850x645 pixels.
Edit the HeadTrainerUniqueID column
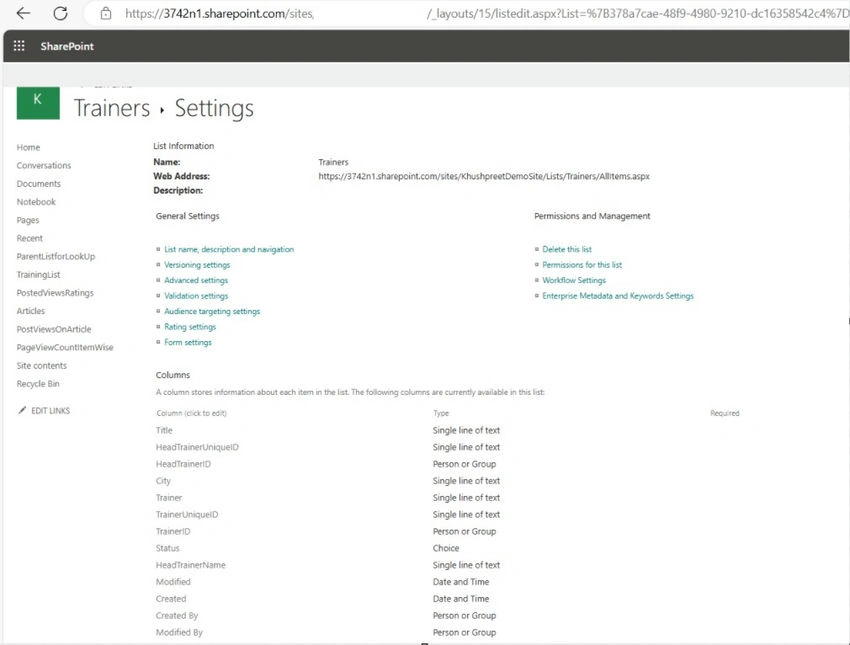(197, 447)
